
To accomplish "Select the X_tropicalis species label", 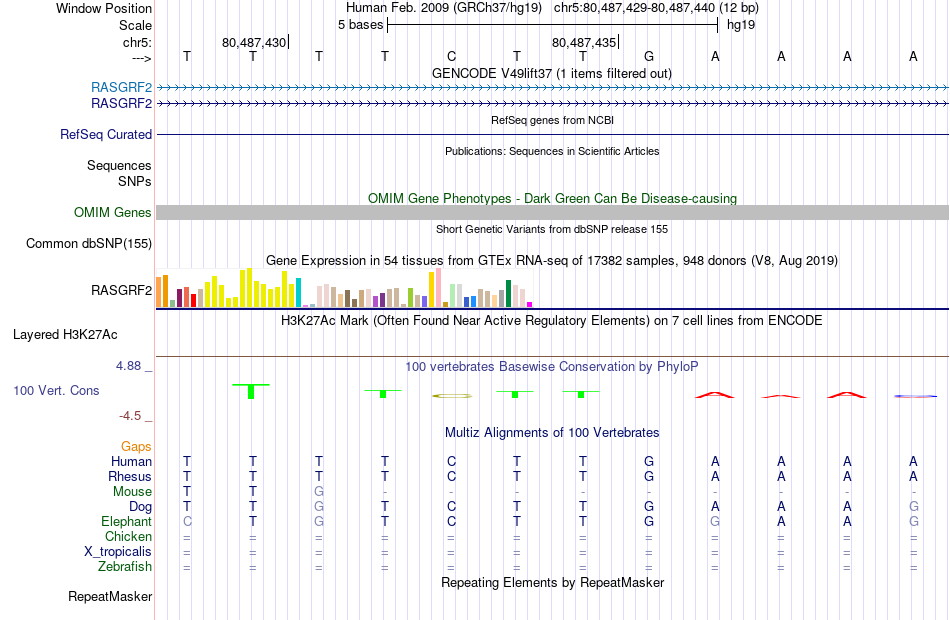I will point(118,552).
